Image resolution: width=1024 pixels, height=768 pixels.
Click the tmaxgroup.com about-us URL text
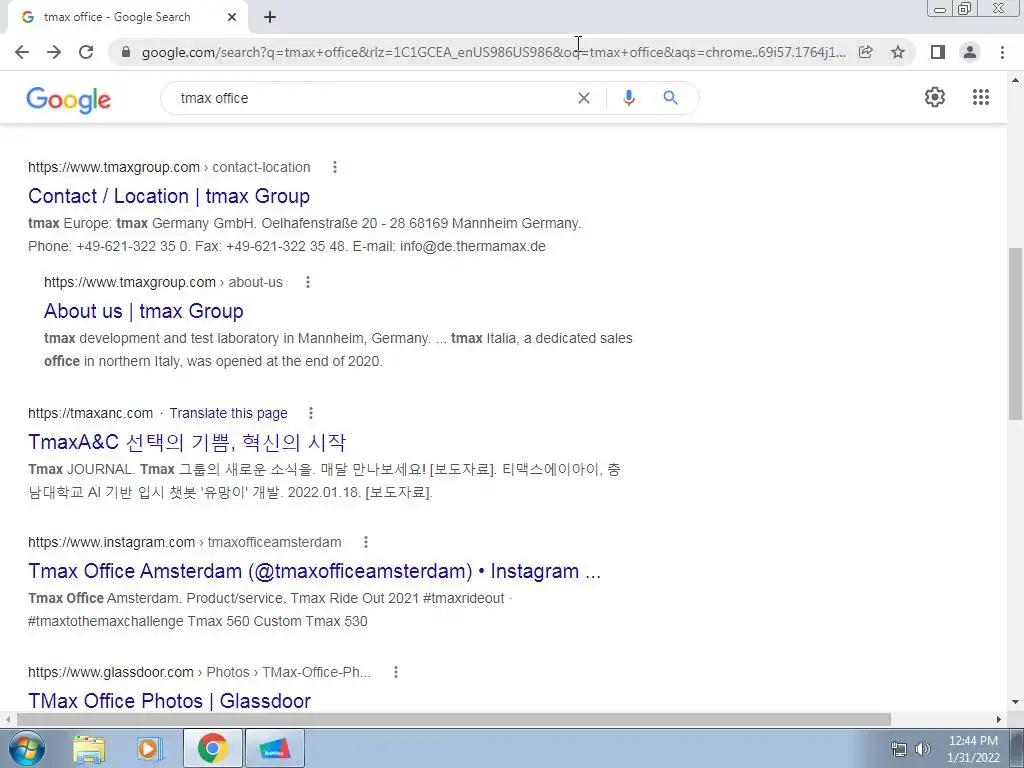pos(163,282)
